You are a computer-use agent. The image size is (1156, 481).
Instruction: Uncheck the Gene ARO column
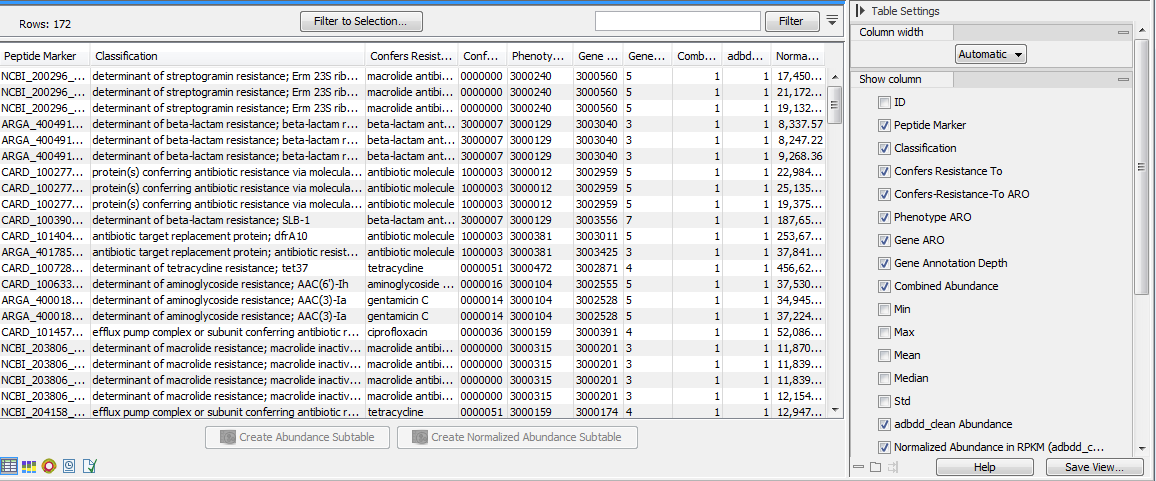[x=884, y=241]
